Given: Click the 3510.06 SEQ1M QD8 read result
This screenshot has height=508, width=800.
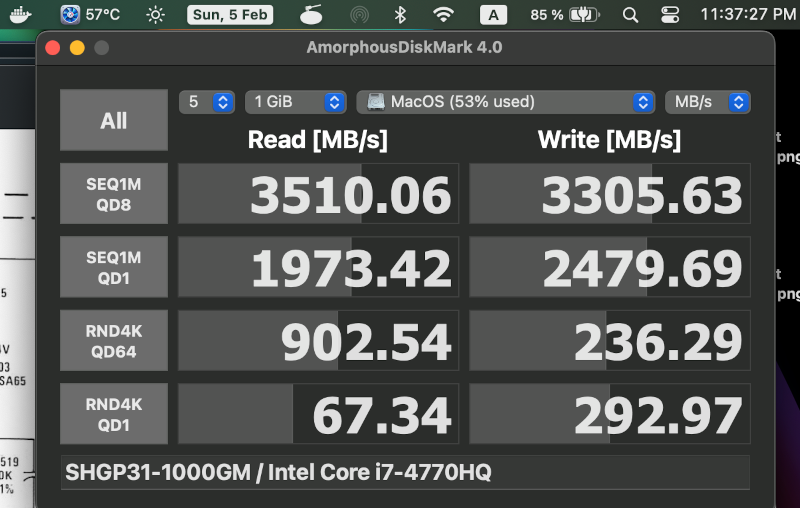Looking at the screenshot, I should (x=318, y=194).
